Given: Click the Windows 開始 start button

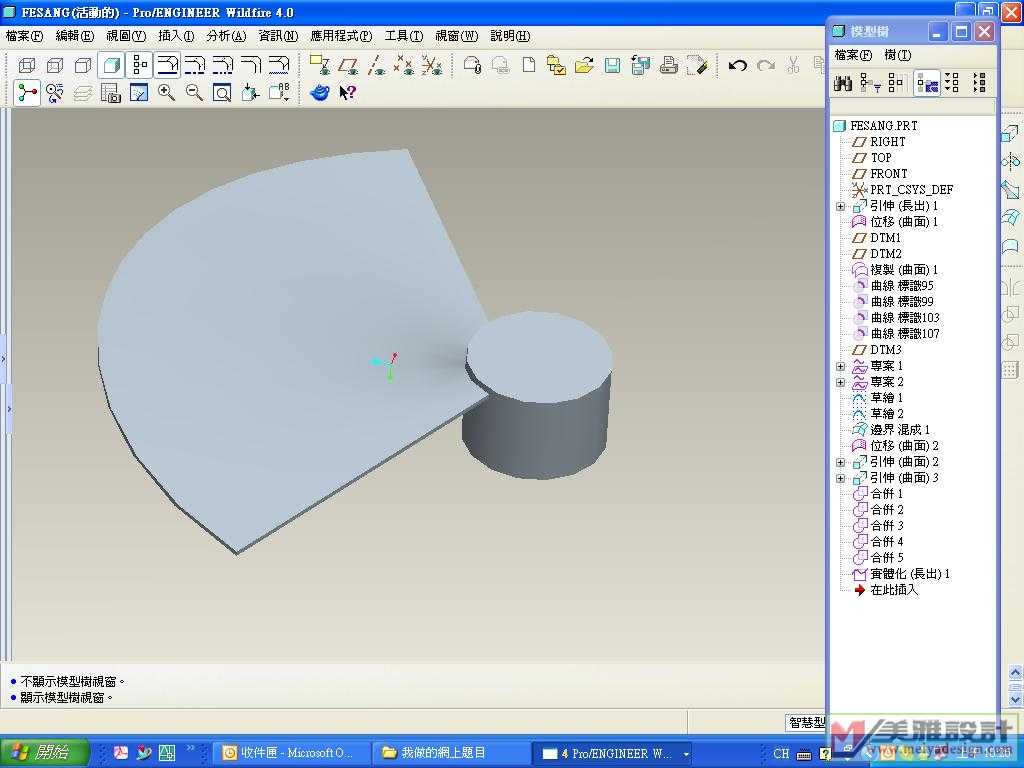Looking at the screenshot, I should pyautogui.click(x=44, y=753).
